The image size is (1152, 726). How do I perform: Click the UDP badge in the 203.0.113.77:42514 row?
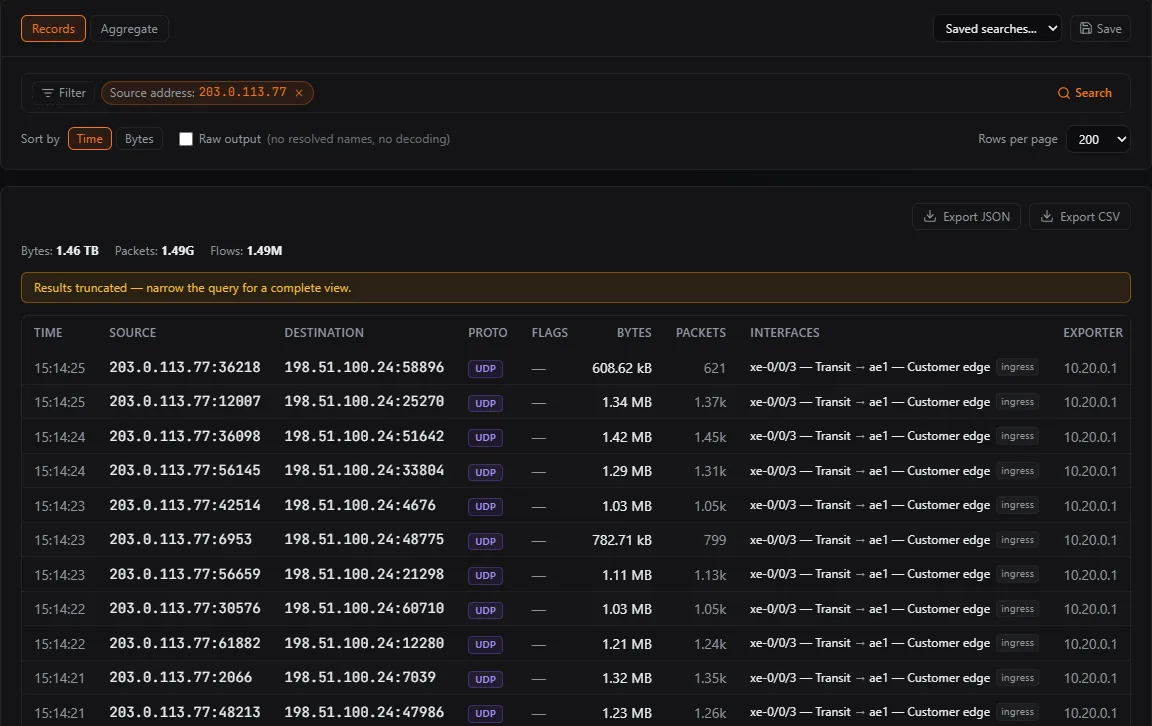[x=485, y=506]
